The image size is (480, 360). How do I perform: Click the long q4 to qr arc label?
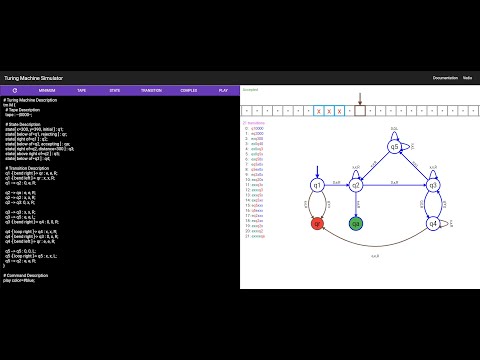[x=375, y=256]
